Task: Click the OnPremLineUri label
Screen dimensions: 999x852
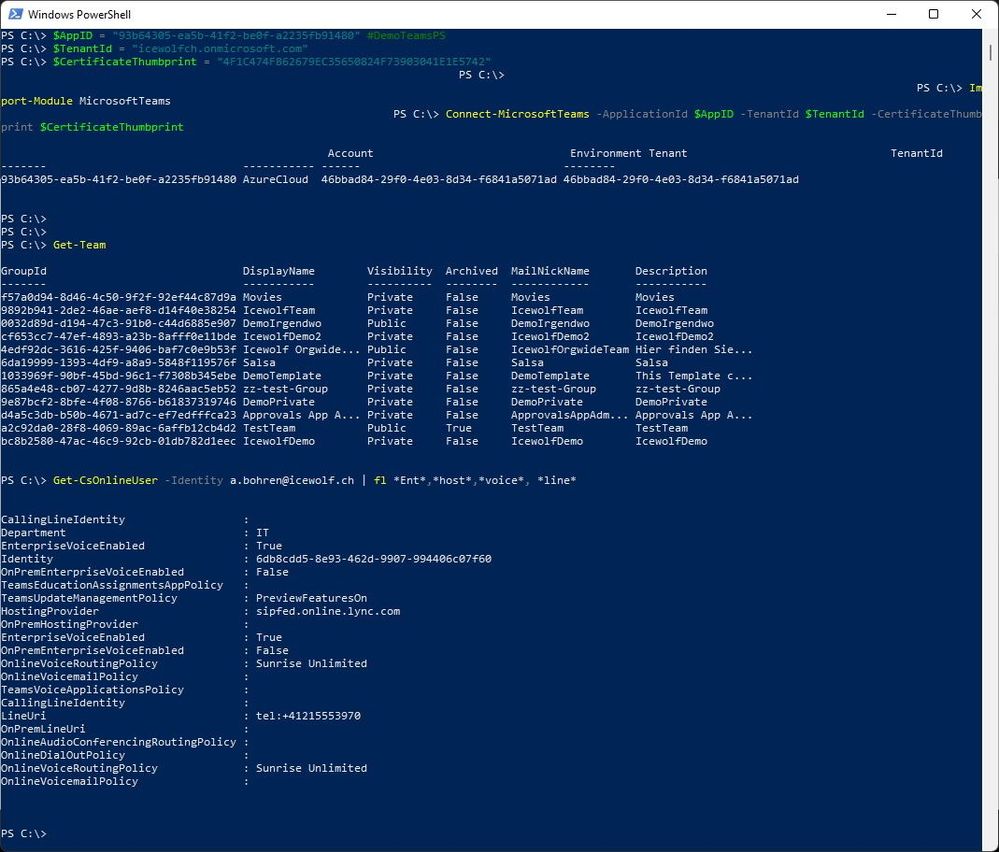Action: [43, 729]
